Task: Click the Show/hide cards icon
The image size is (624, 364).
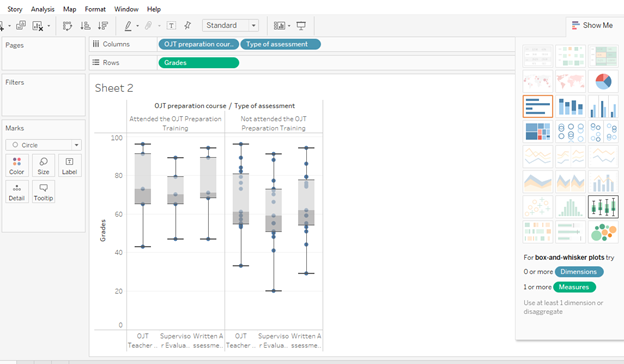Action: click(x=279, y=26)
